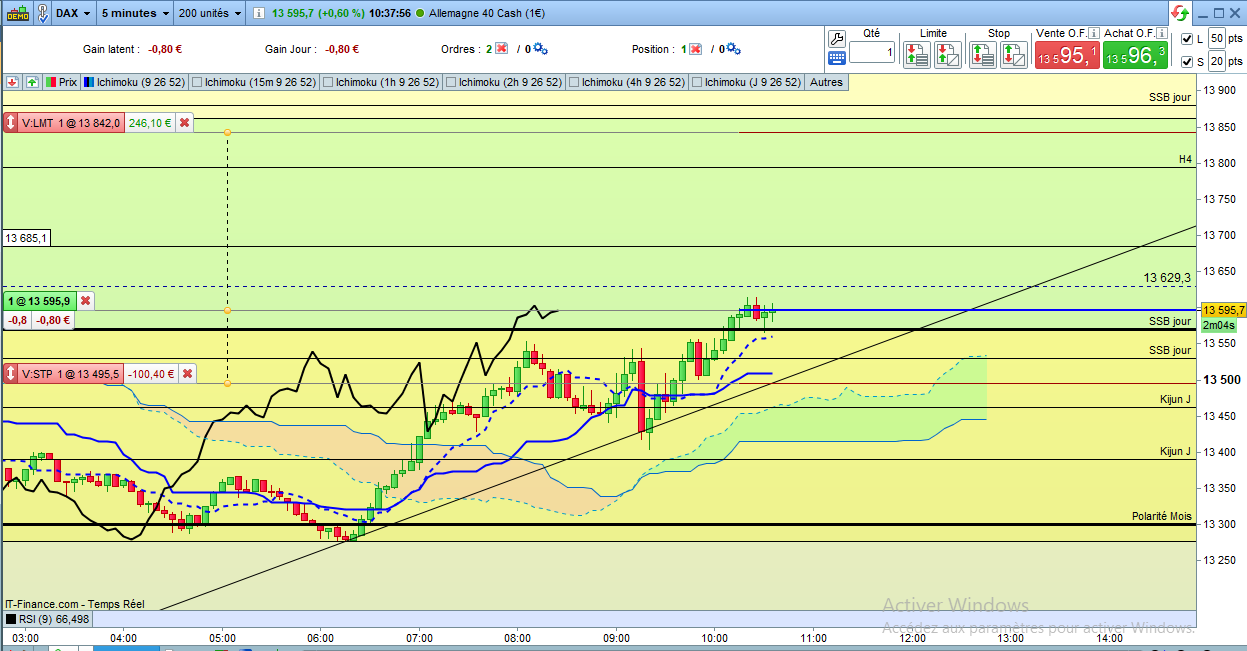Enable Ichimoku (15m 9 26 52) checkbox
Image resolution: width=1247 pixels, height=651 pixels.
point(197,82)
